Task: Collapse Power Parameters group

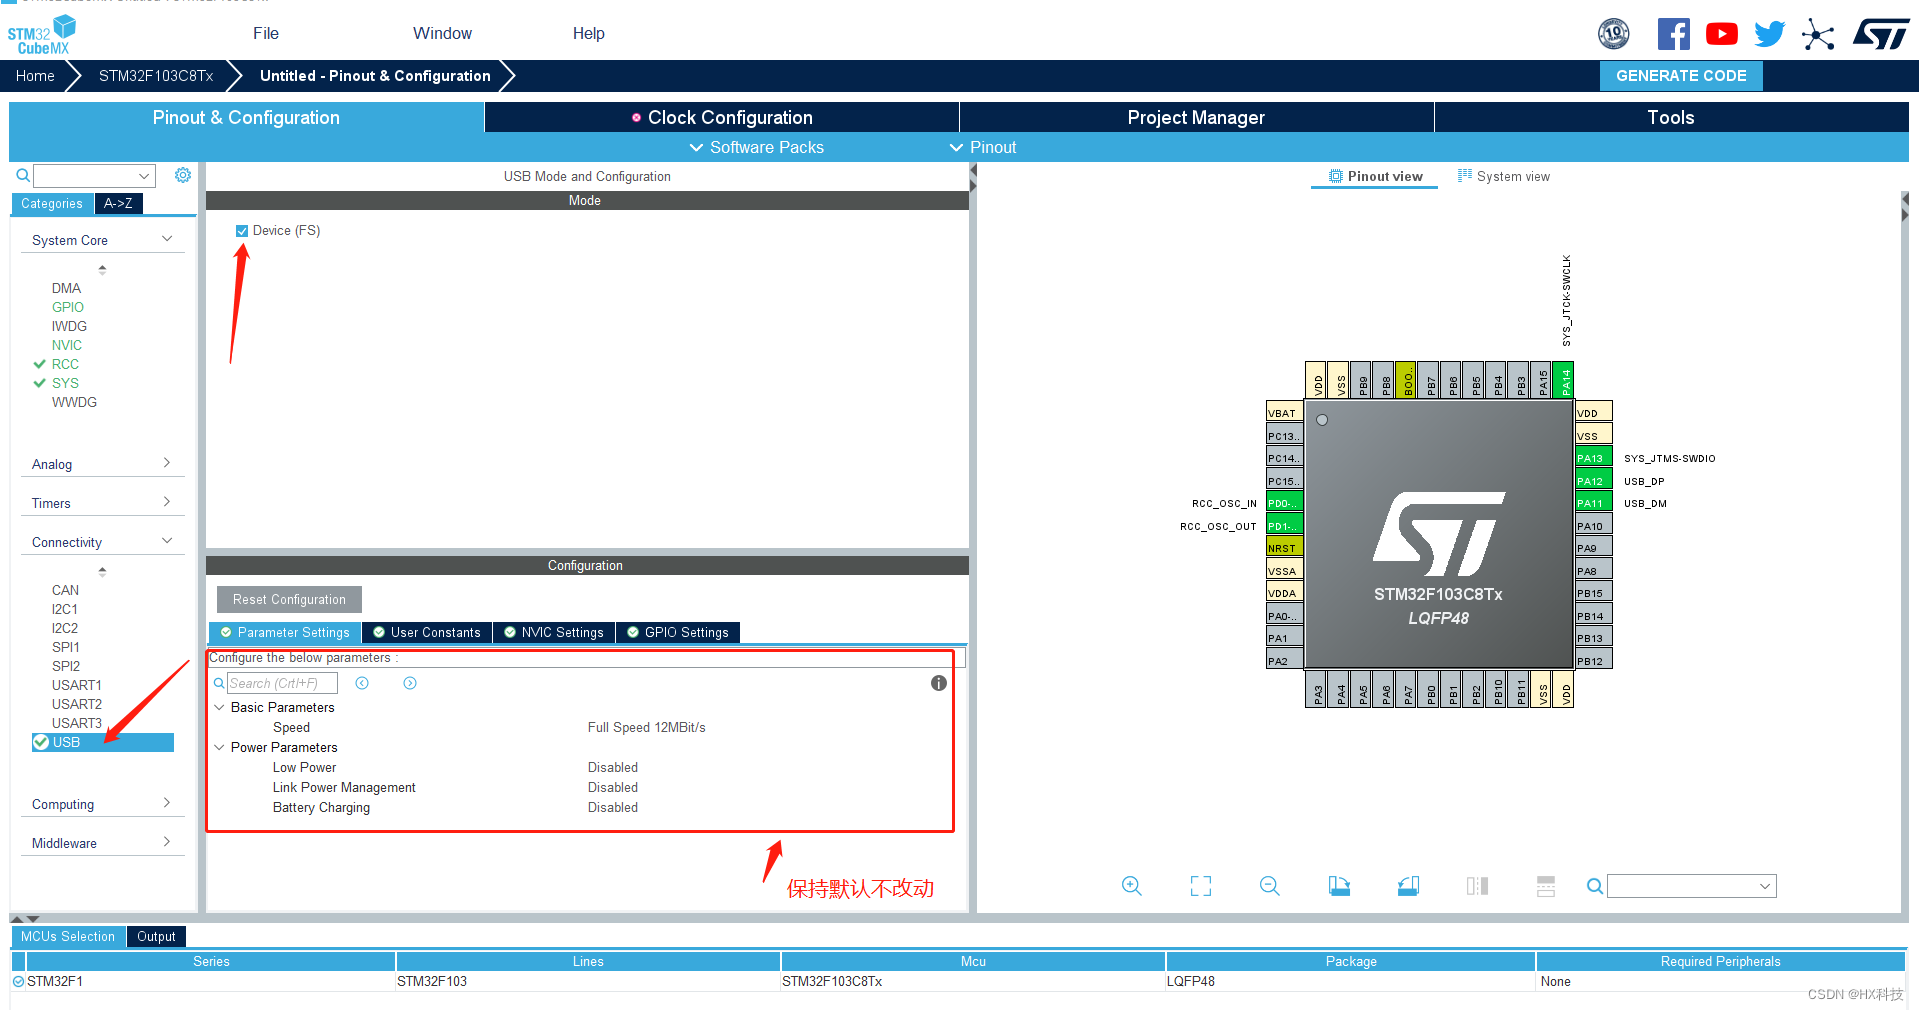Action: coord(219,747)
